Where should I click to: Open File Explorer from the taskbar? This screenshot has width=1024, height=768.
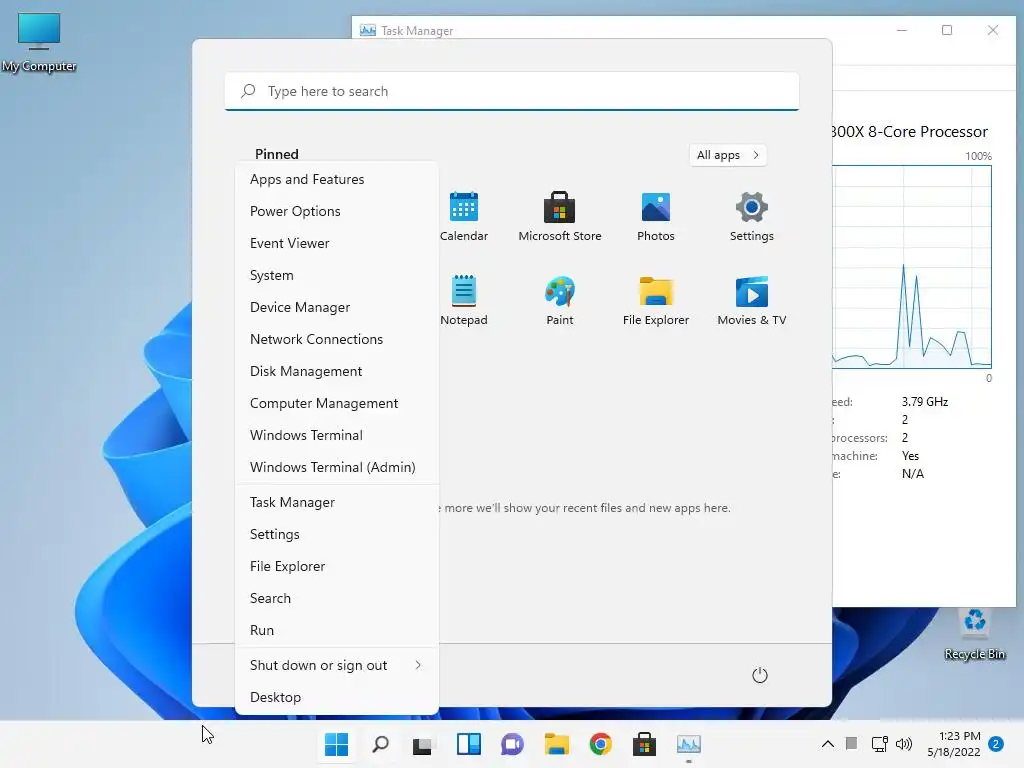[x=556, y=744]
